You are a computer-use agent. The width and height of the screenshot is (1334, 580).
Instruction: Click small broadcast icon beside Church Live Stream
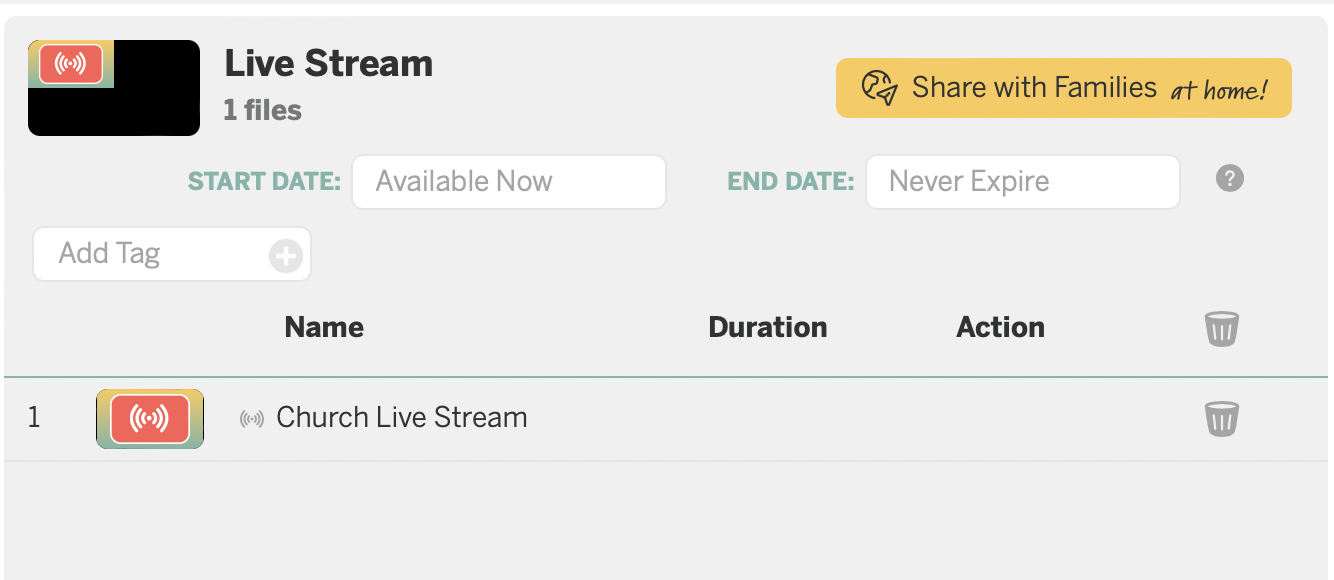tap(252, 418)
